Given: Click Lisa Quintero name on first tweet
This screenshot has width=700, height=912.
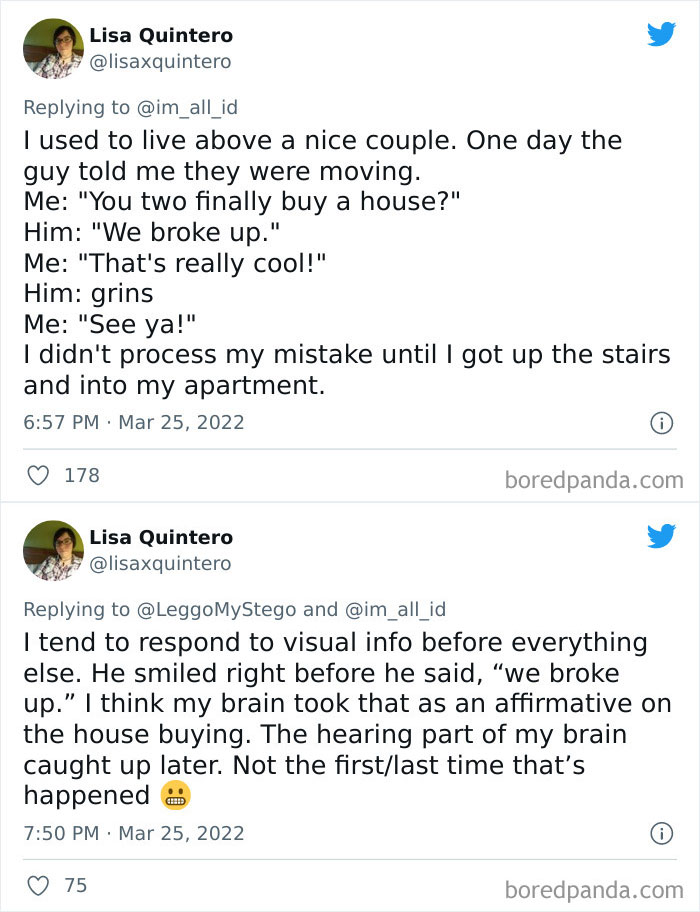Looking at the screenshot, I should tap(161, 36).
